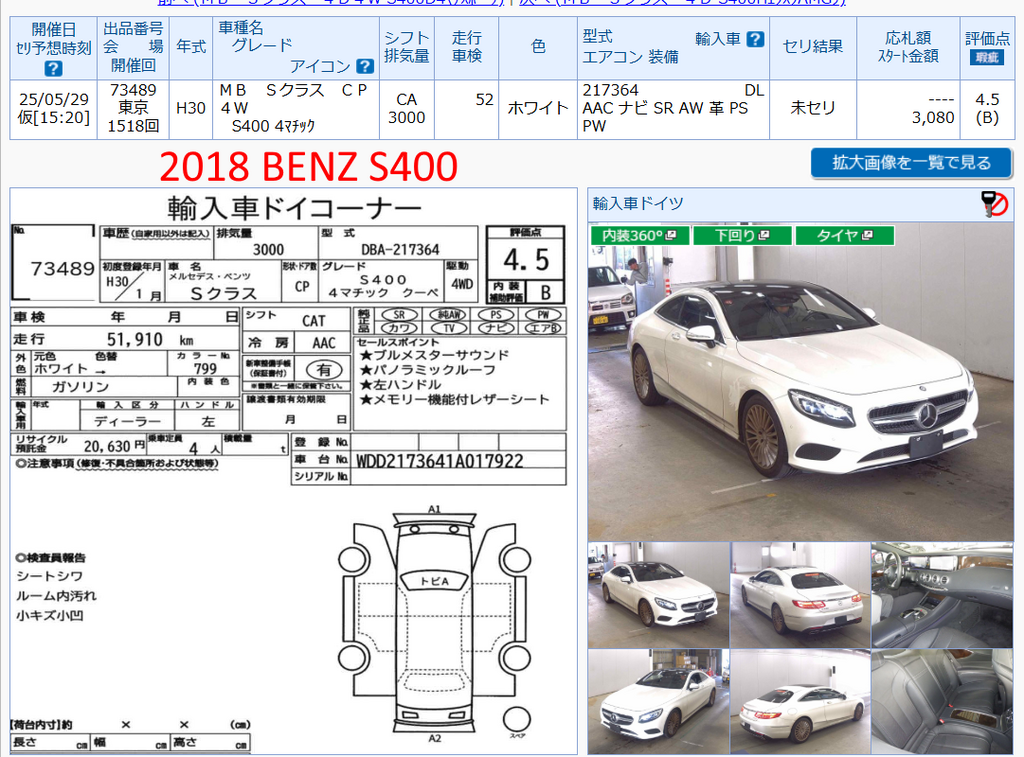Open the help icon beside アイコン
The height and width of the screenshot is (757, 1024).
point(365,66)
